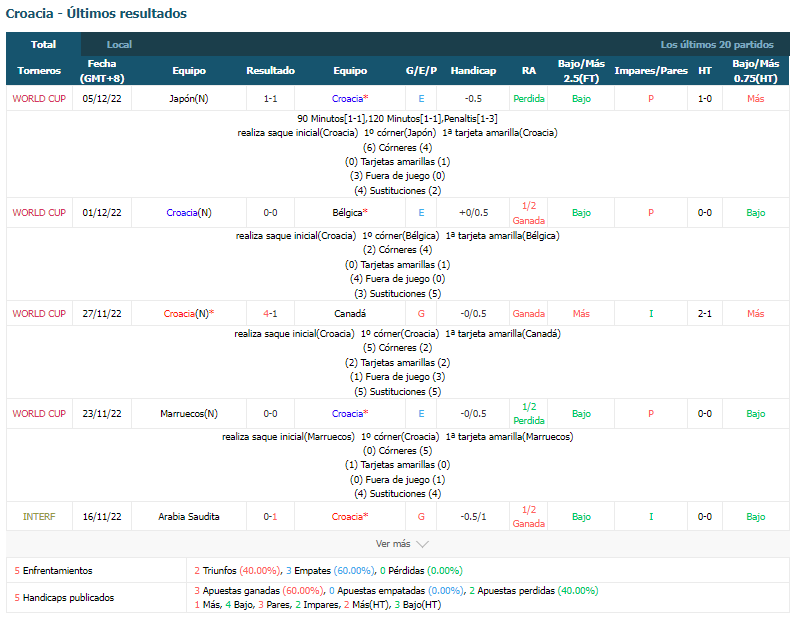Switch to the Local tab
This screenshot has height=619, width=798.
[x=119, y=44]
